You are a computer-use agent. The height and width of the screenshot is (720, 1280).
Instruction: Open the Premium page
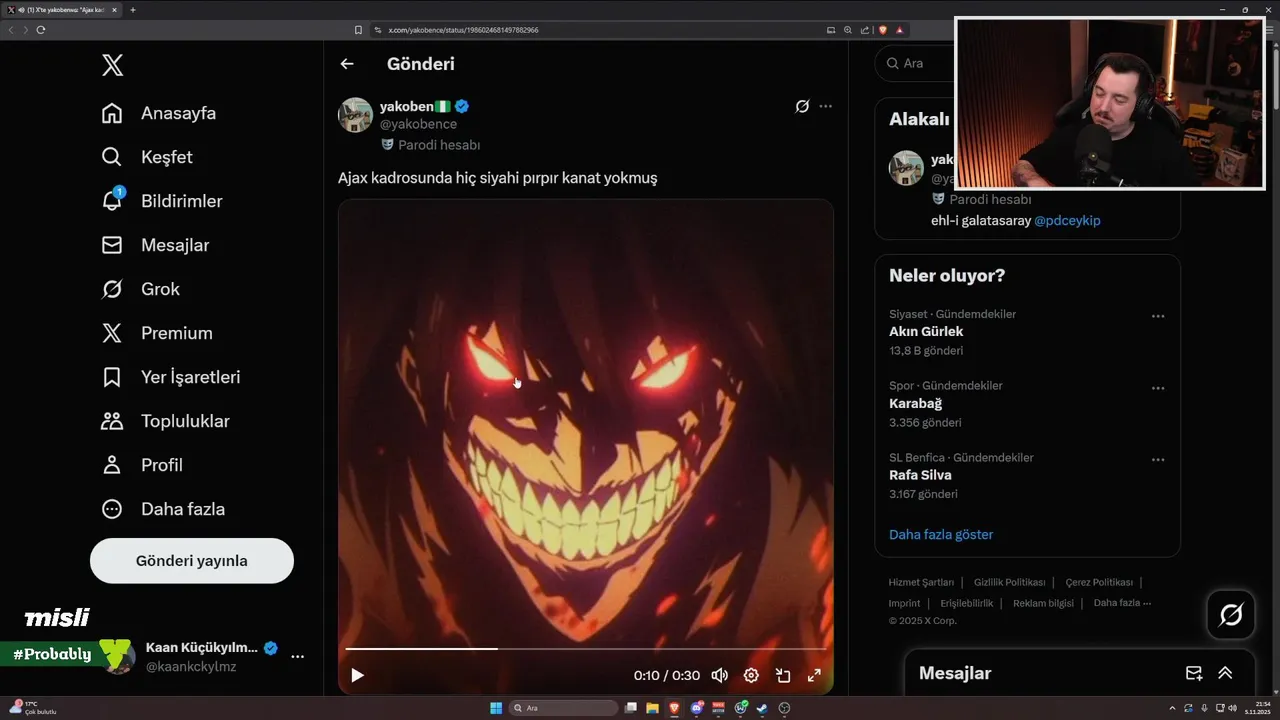tap(157, 333)
